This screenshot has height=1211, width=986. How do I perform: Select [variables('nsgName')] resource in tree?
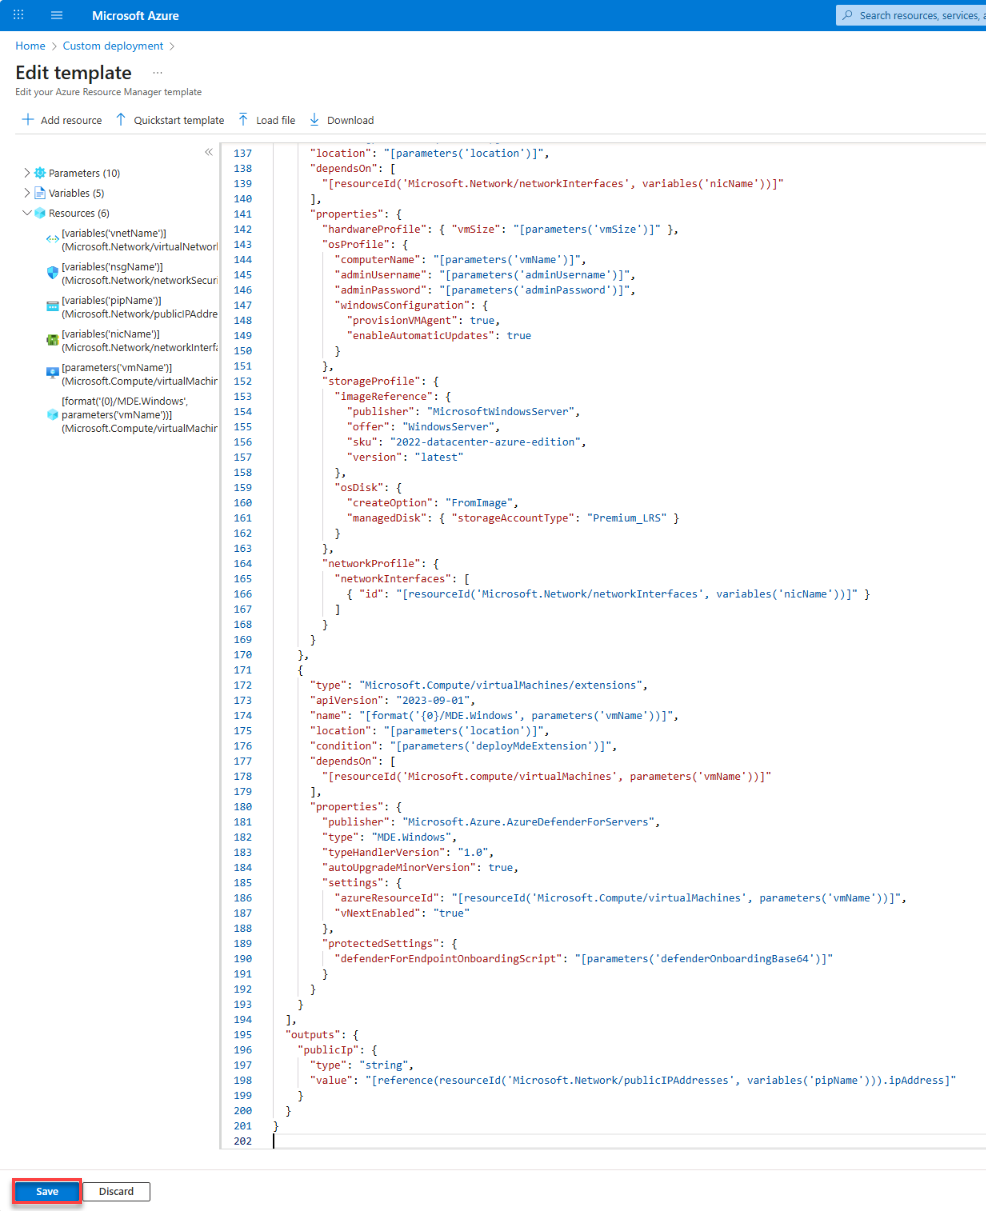pos(139,273)
